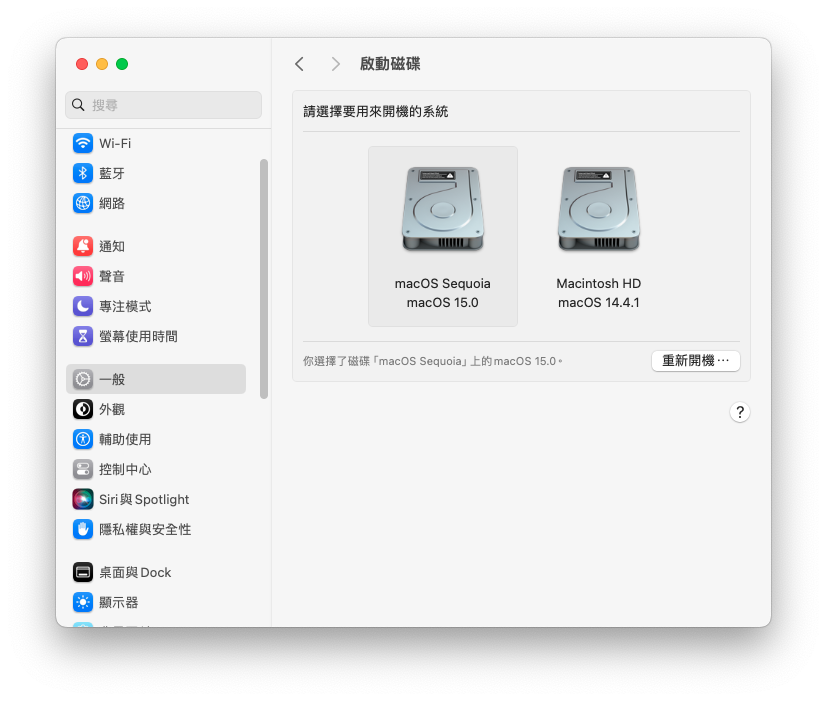Zoom the window with the green button

click(x=122, y=64)
